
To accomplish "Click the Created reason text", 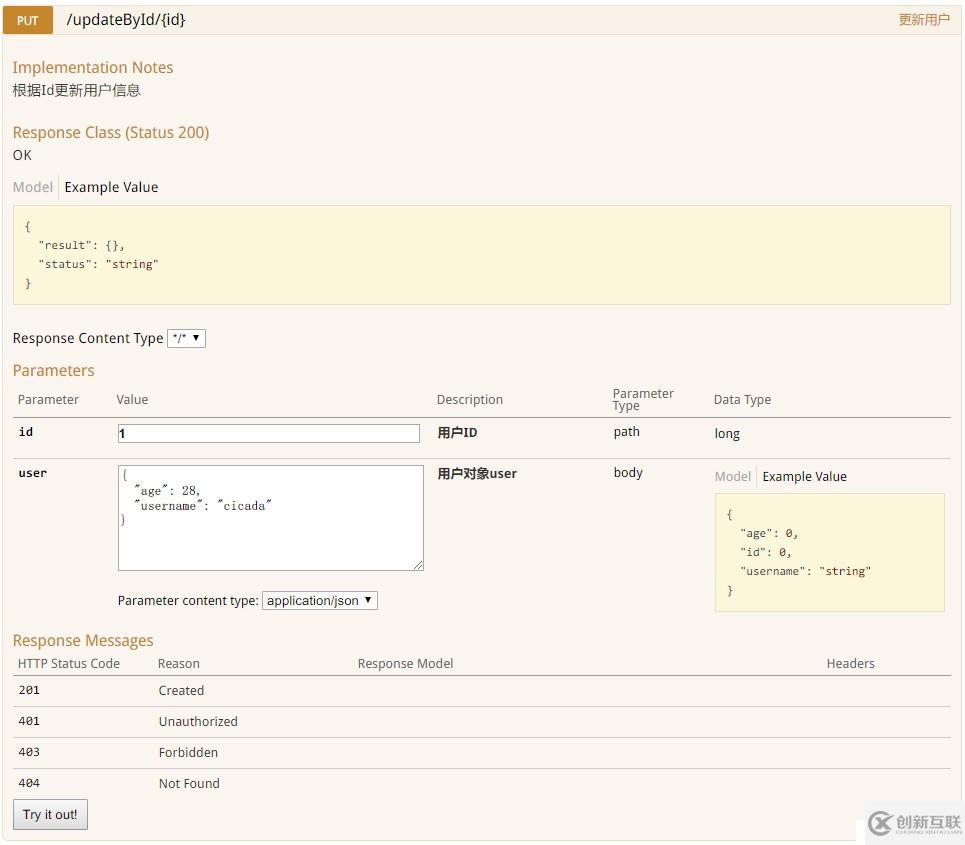I will [x=181, y=691].
